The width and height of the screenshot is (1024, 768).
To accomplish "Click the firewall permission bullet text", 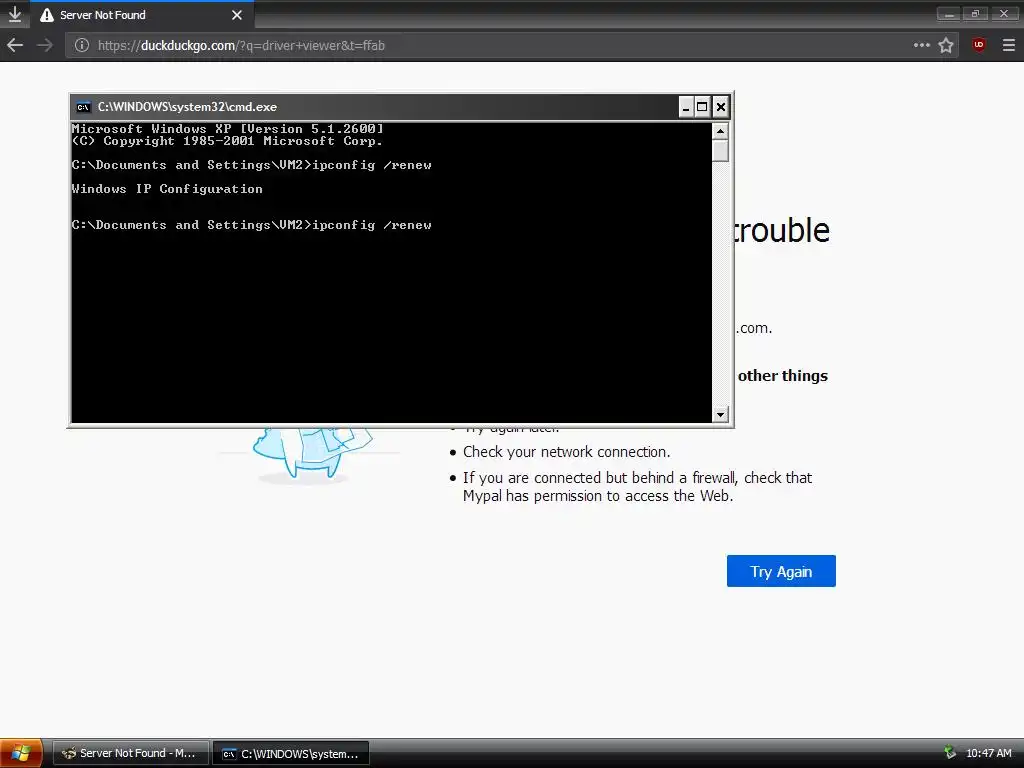I will (x=637, y=487).
